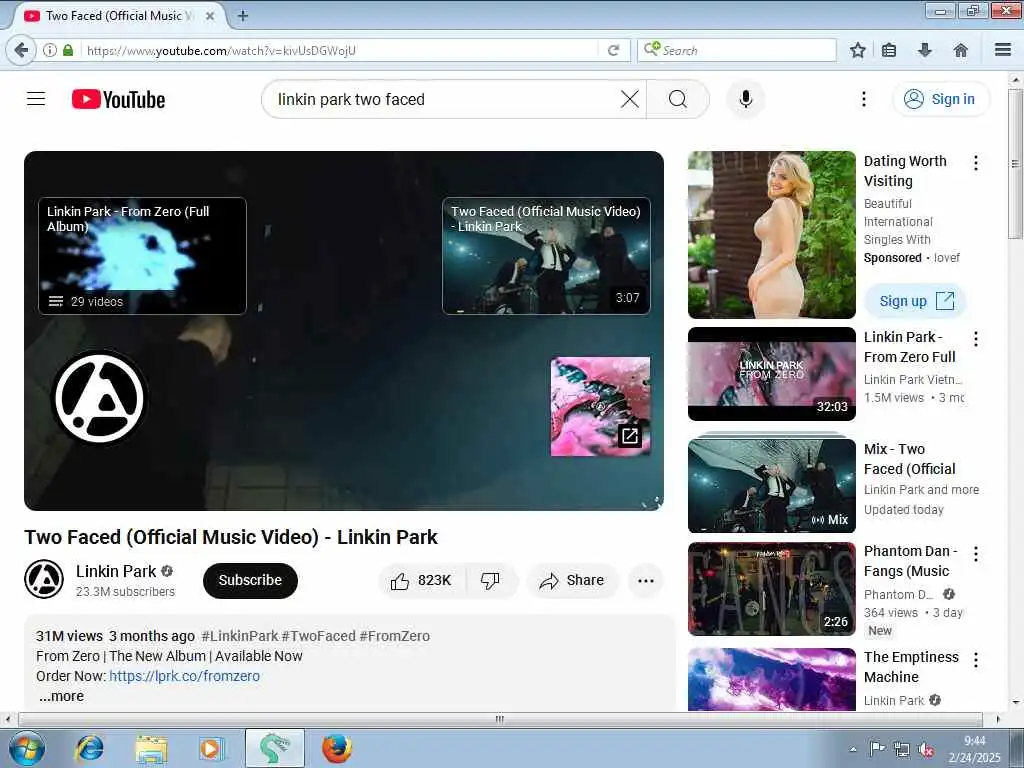Screen dimensions: 1024x768
Task: Click the Mix - Two Faced (Official title
Action: point(909,459)
